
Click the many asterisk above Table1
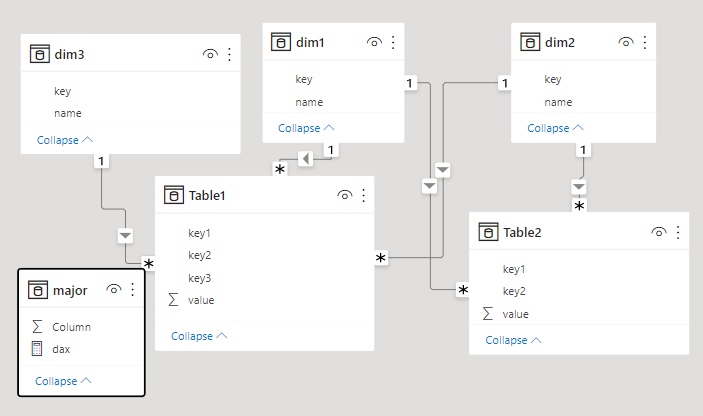coord(280,169)
